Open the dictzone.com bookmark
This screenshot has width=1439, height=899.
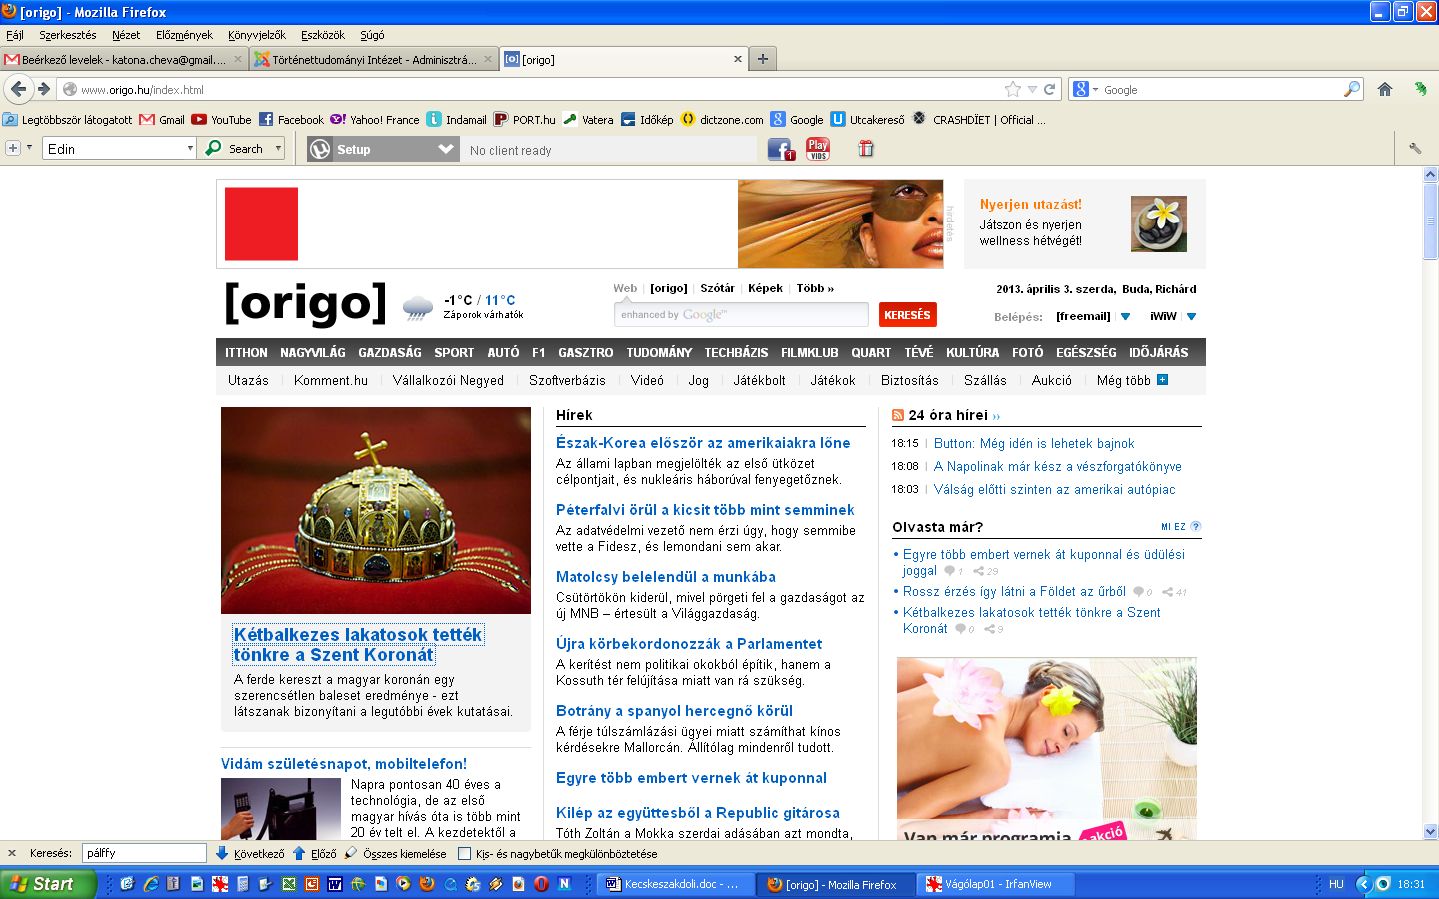coord(722,119)
